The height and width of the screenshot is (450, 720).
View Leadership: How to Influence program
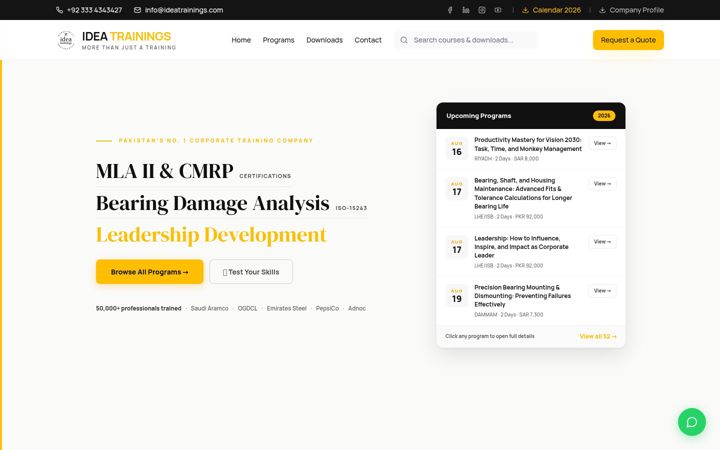coord(602,242)
